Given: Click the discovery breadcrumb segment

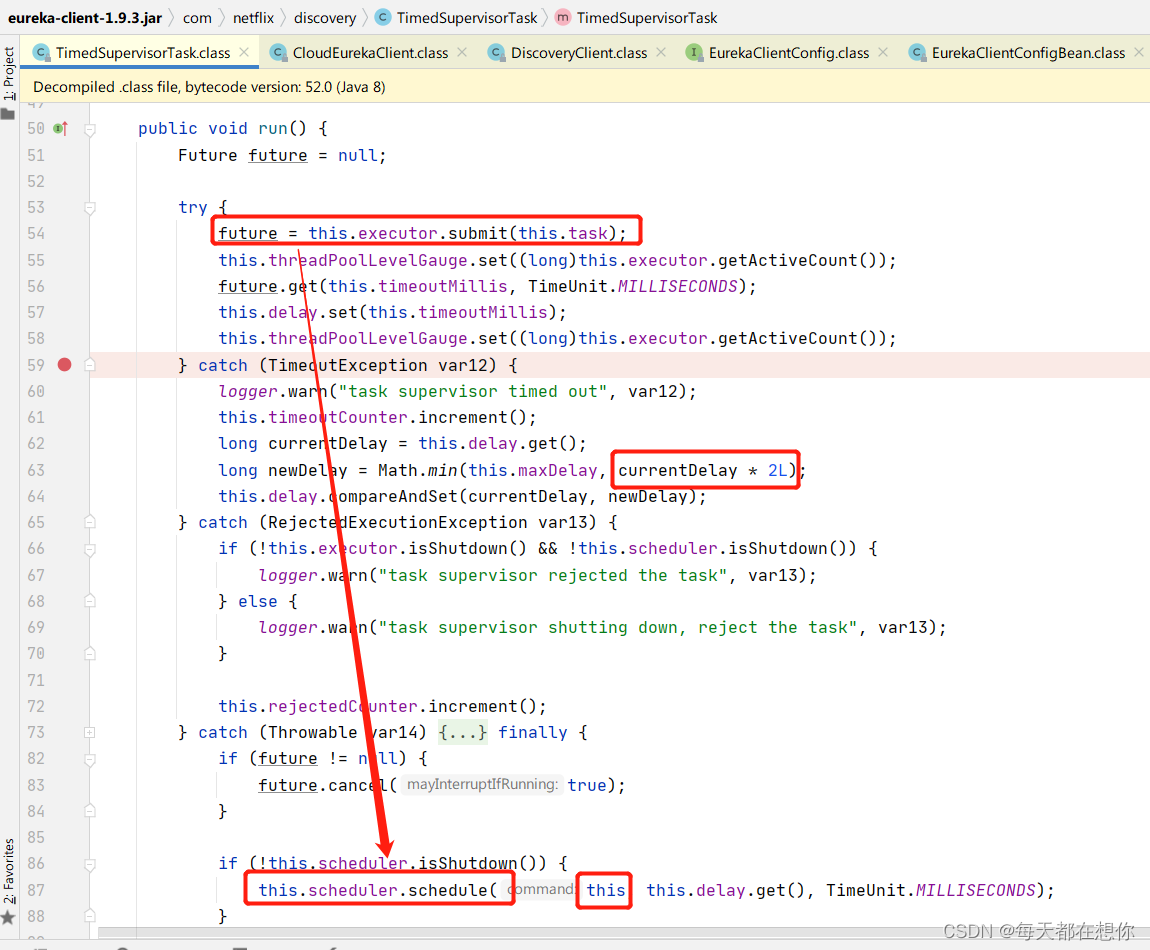Looking at the screenshot, I should [x=325, y=18].
